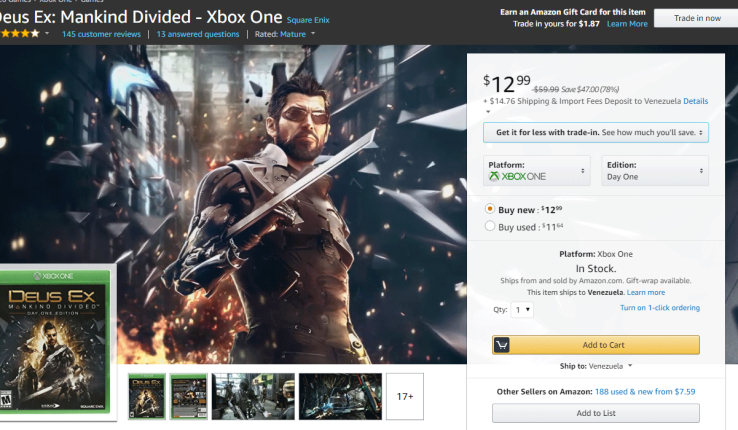
Task: Select the first green cover thumbnail
Action: pyautogui.click(x=147, y=396)
